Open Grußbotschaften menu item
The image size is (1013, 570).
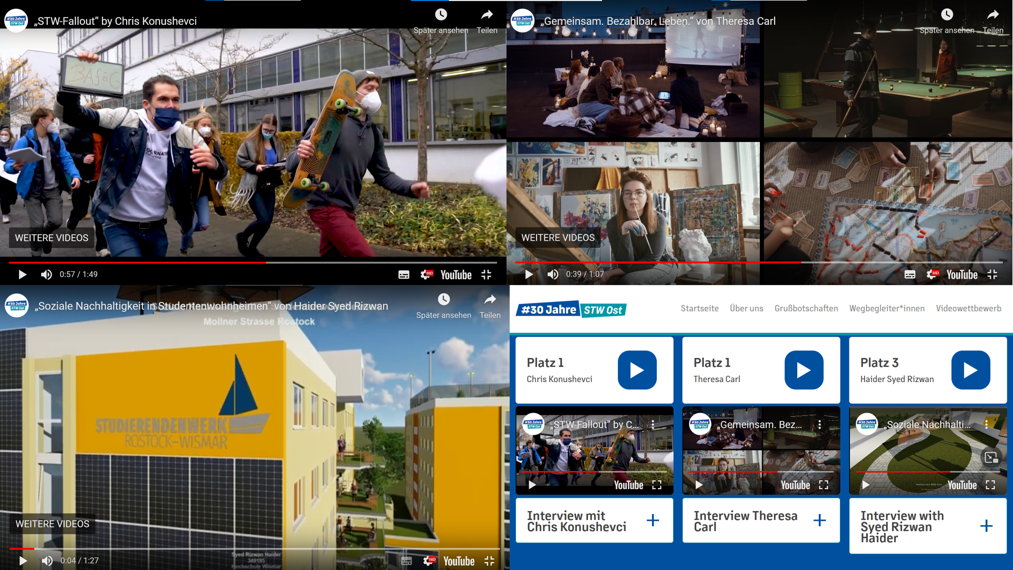[x=806, y=308]
